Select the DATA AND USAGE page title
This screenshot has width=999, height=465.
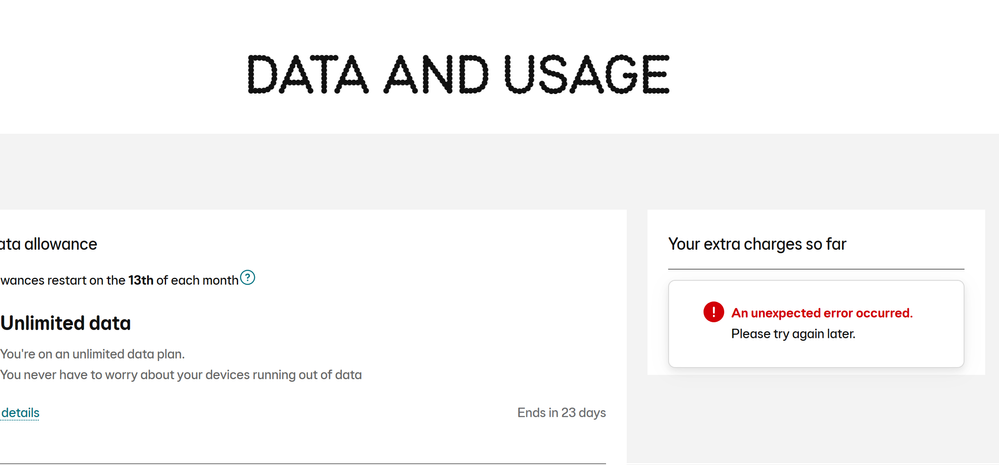pos(458,74)
